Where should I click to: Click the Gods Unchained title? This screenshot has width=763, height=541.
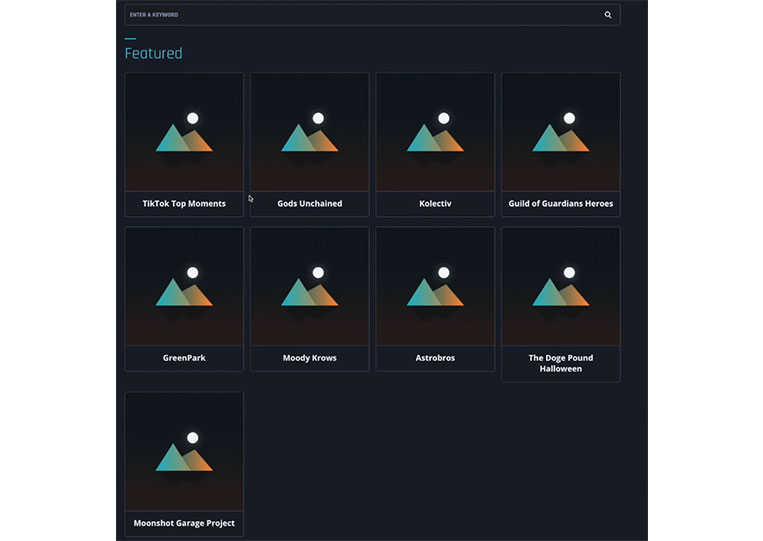pos(309,203)
